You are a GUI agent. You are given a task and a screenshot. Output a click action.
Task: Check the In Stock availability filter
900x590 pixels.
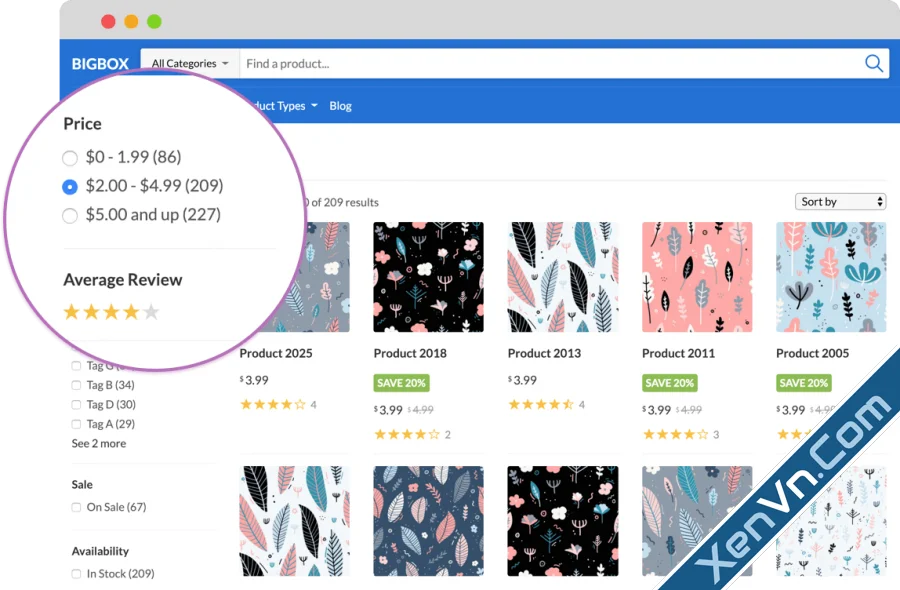(x=76, y=574)
